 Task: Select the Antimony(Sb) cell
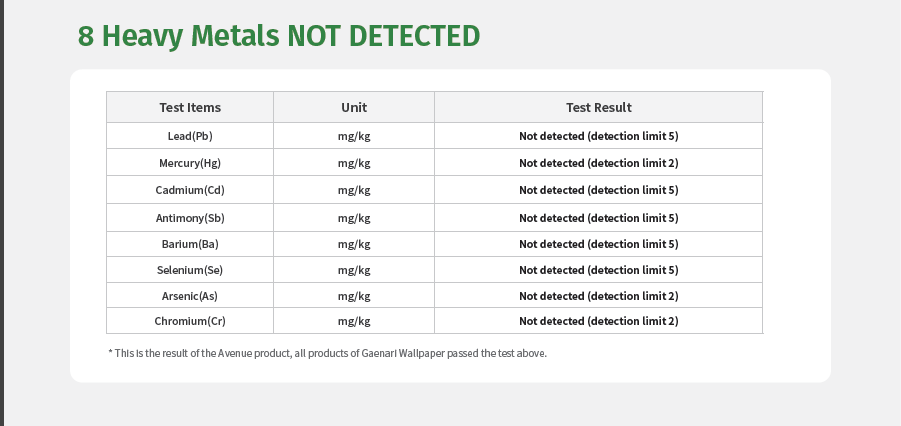pos(190,218)
